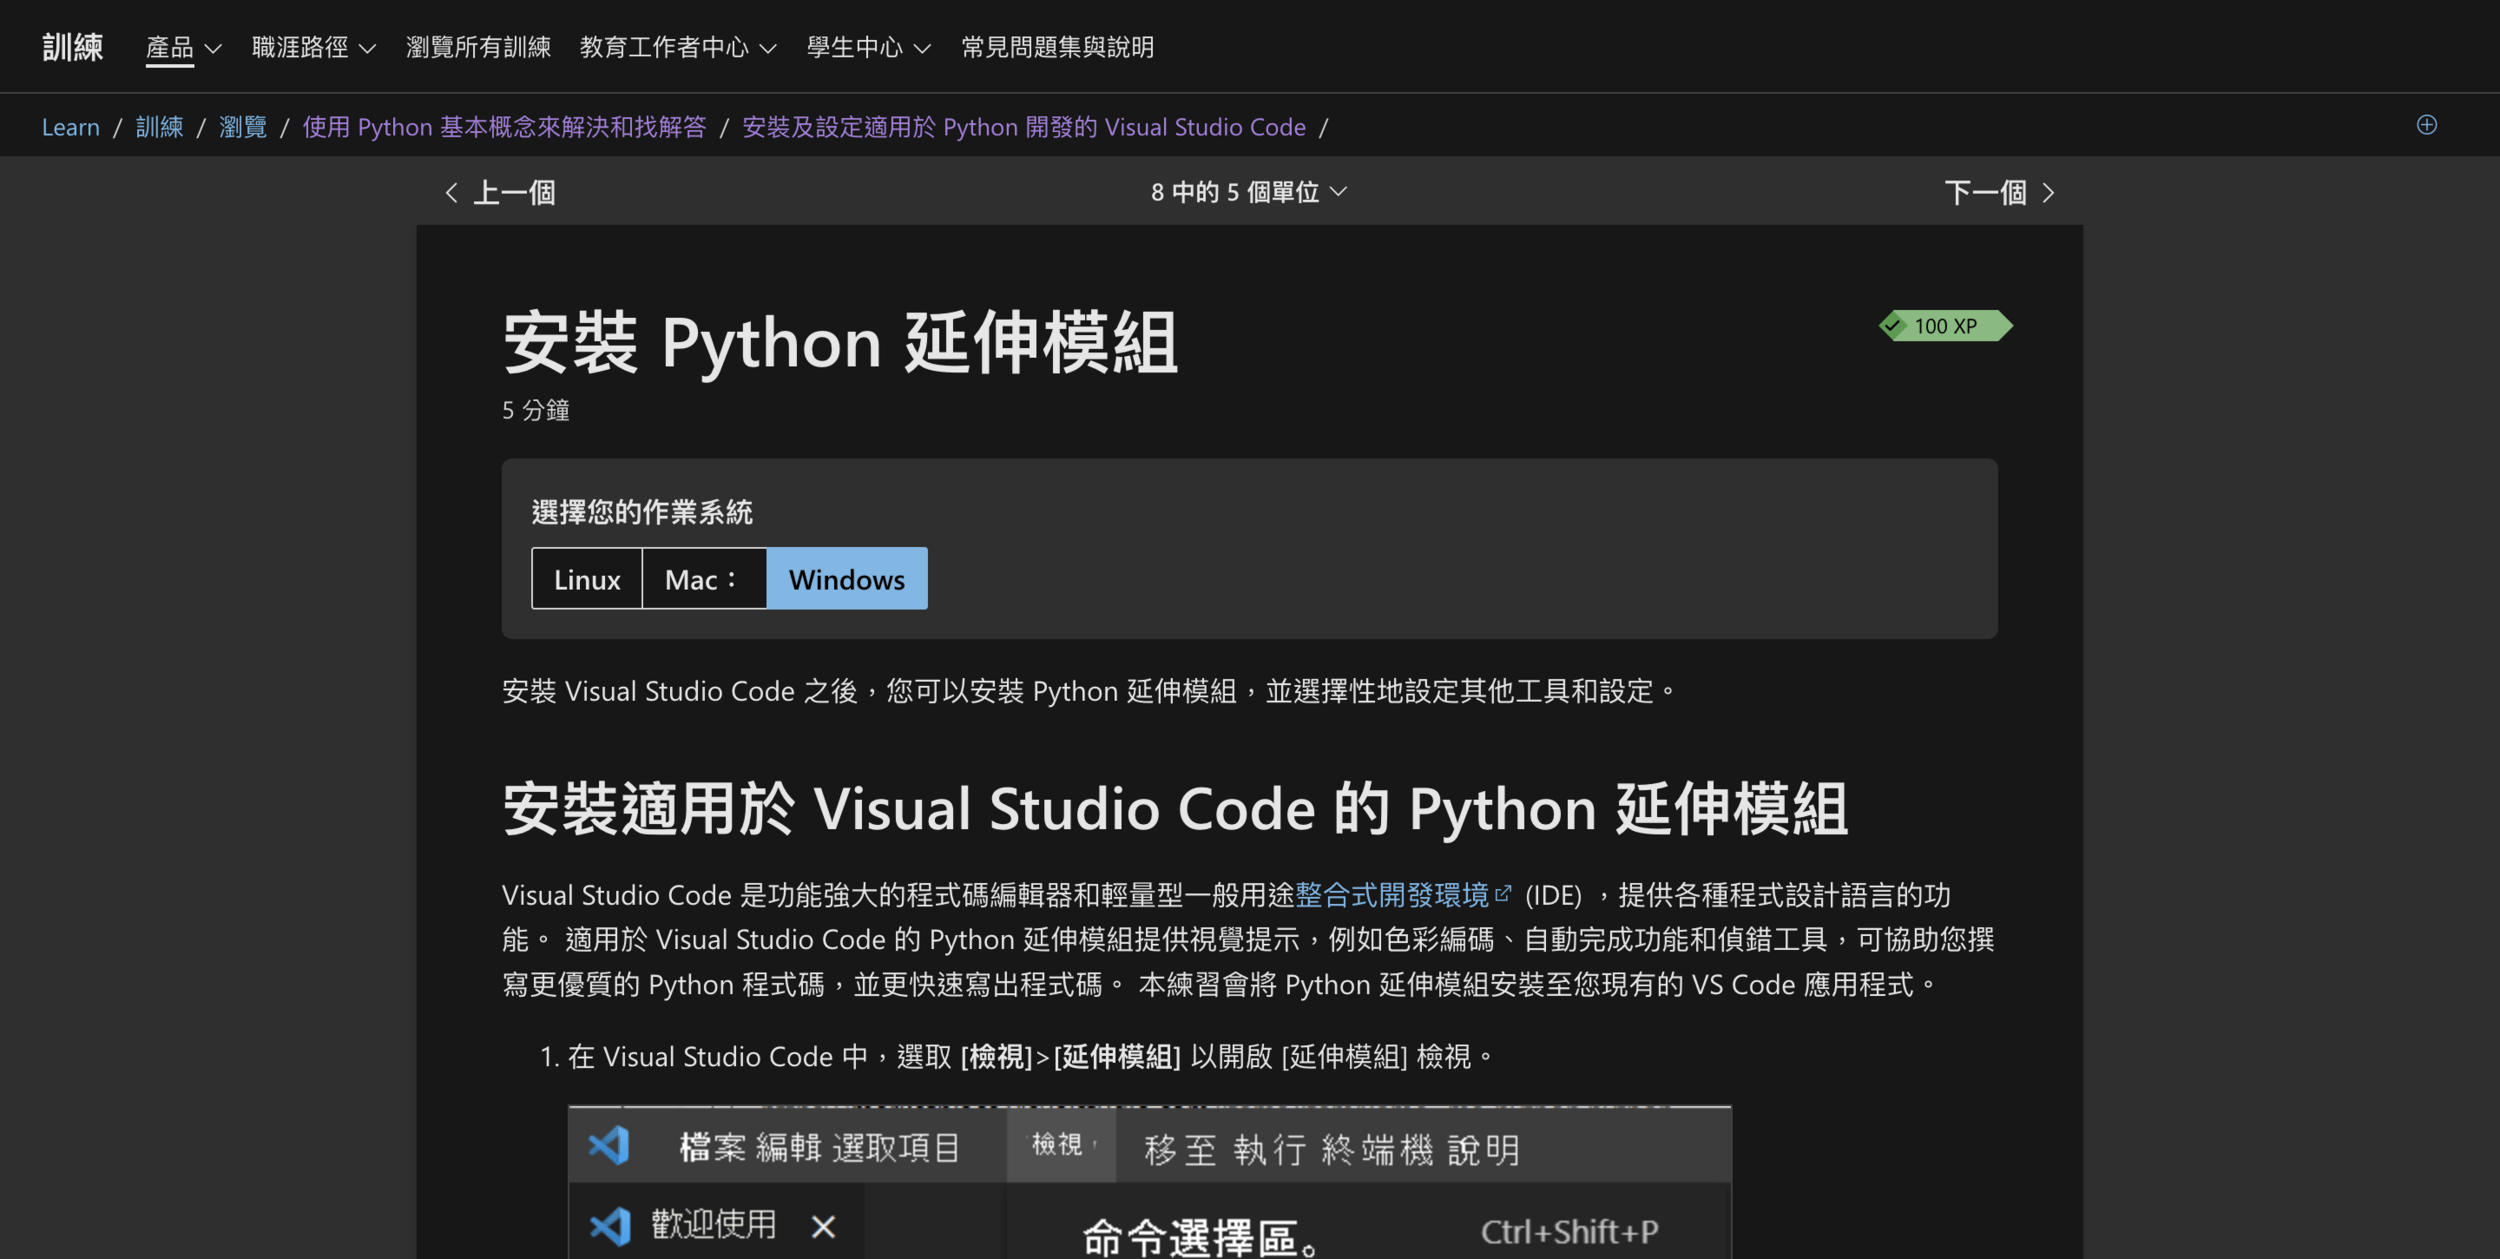This screenshot has height=1259, width=2500.
Task: Click the plus circle icon in breadcrumb bar
Action: click(2426, 125)
